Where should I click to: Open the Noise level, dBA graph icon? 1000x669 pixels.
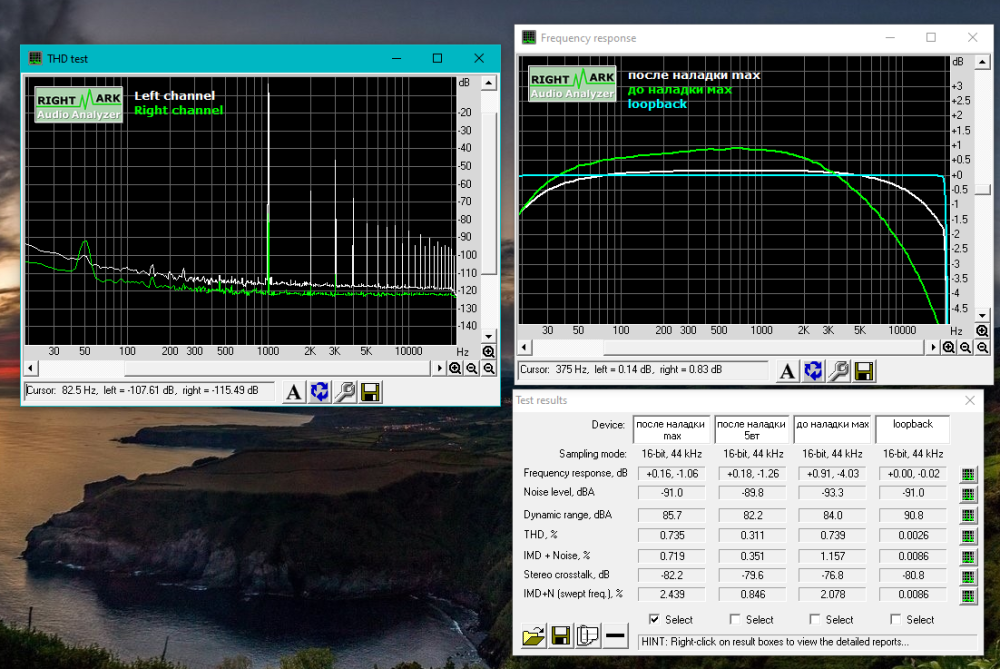pyautogui.click(x=967, y=495)
